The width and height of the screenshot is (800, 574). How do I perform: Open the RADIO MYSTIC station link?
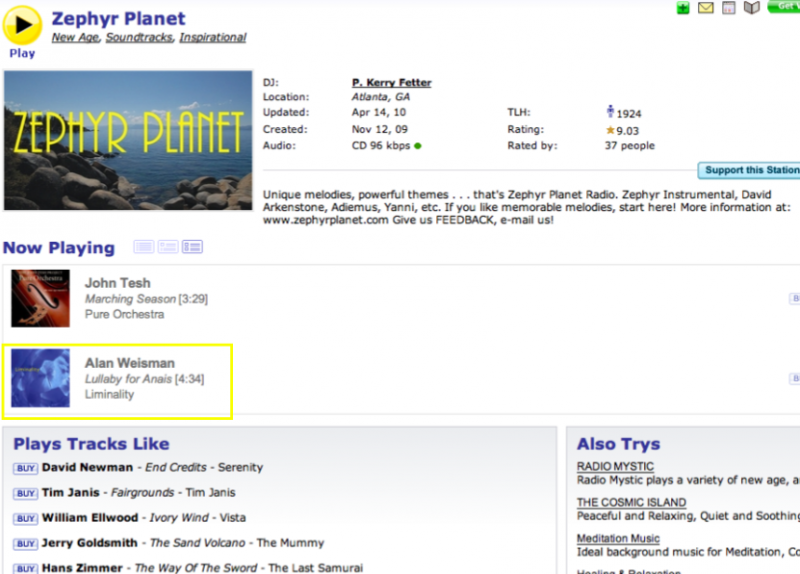point(615,467)
